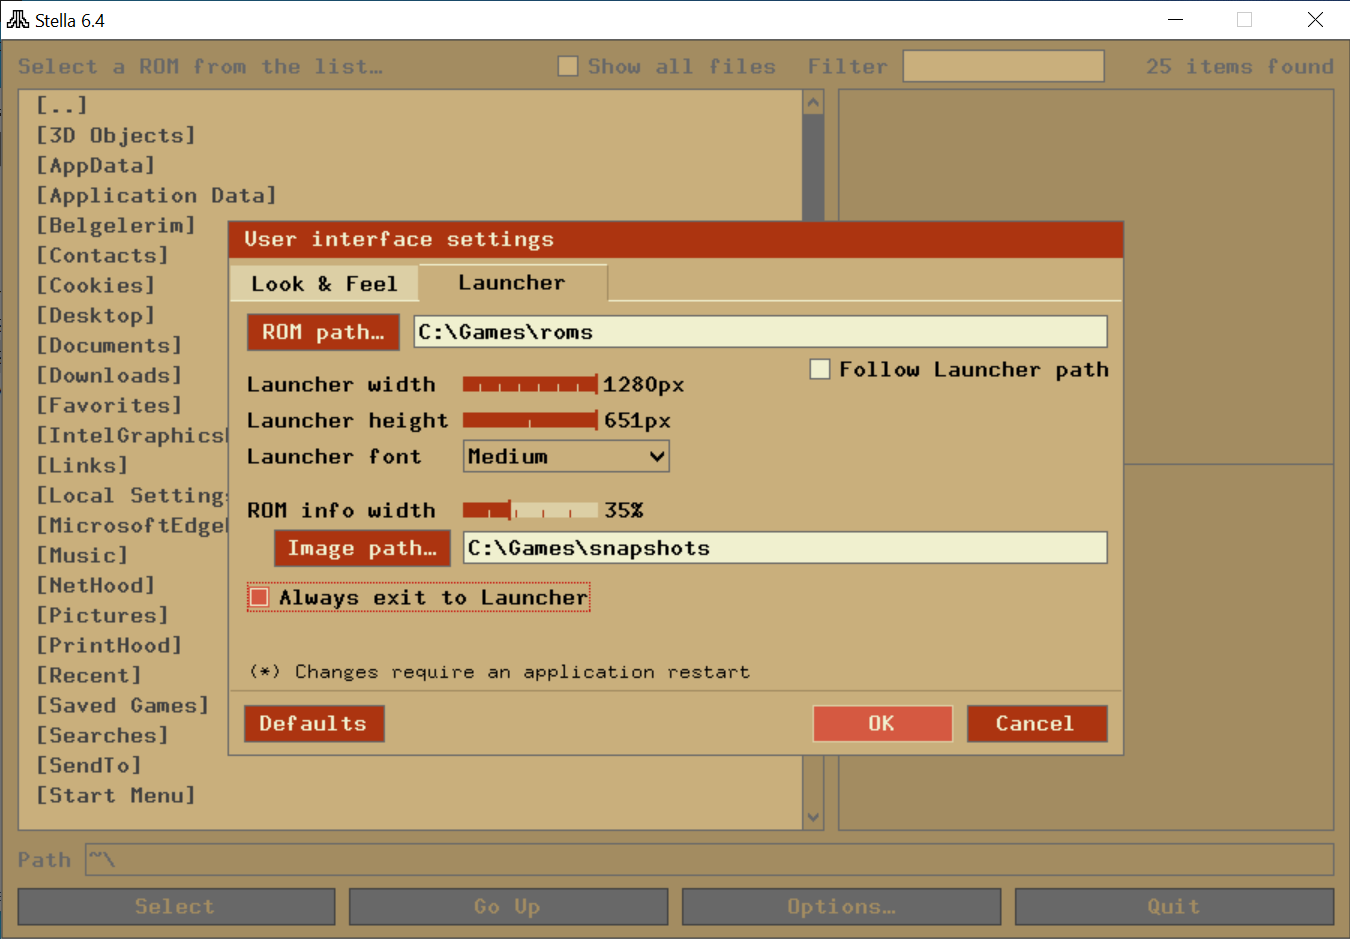Select the [..] parent directory entry
The image size is (1350, 939).
62,105
